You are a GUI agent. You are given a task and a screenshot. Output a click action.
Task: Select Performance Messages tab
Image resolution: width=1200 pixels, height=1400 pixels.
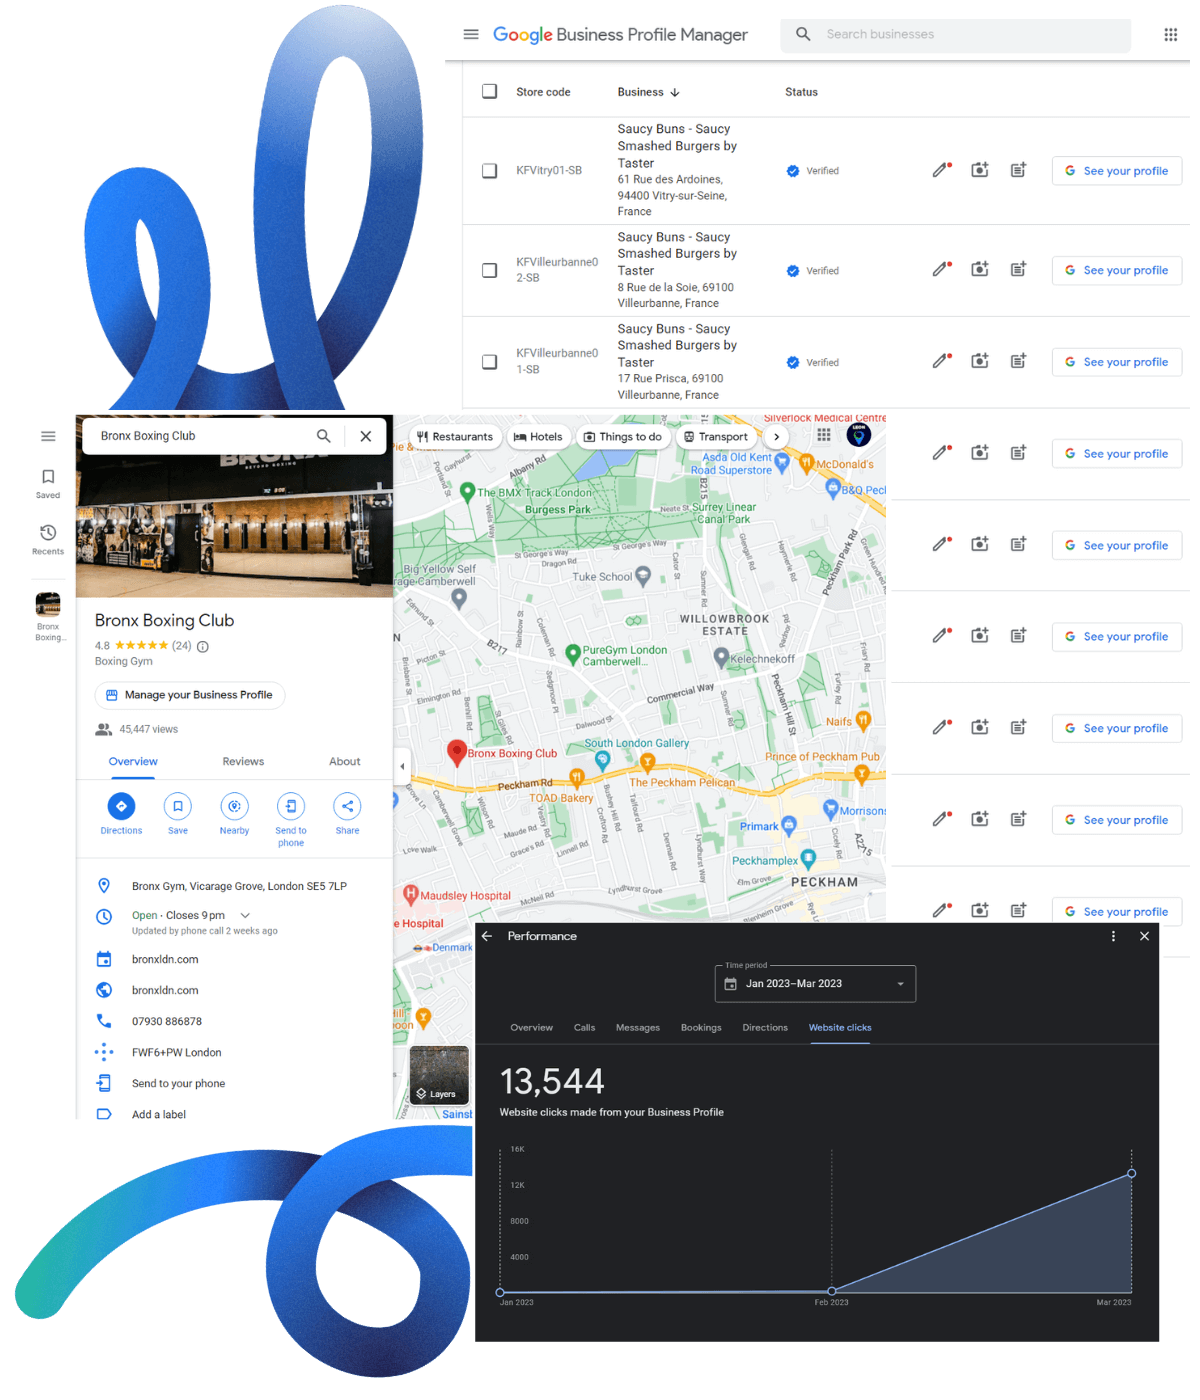click(638, 1028)
